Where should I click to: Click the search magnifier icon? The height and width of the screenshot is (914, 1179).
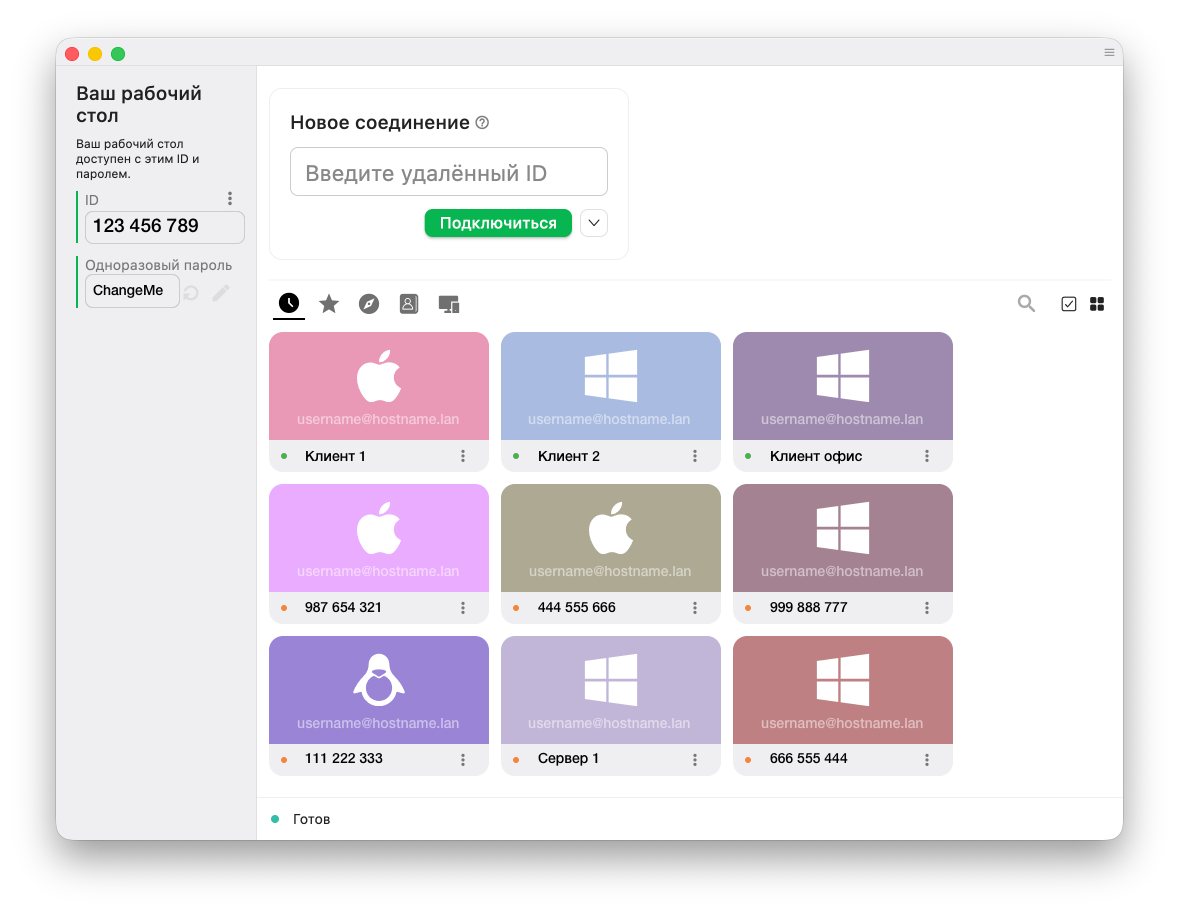(x=1026, y=304)
